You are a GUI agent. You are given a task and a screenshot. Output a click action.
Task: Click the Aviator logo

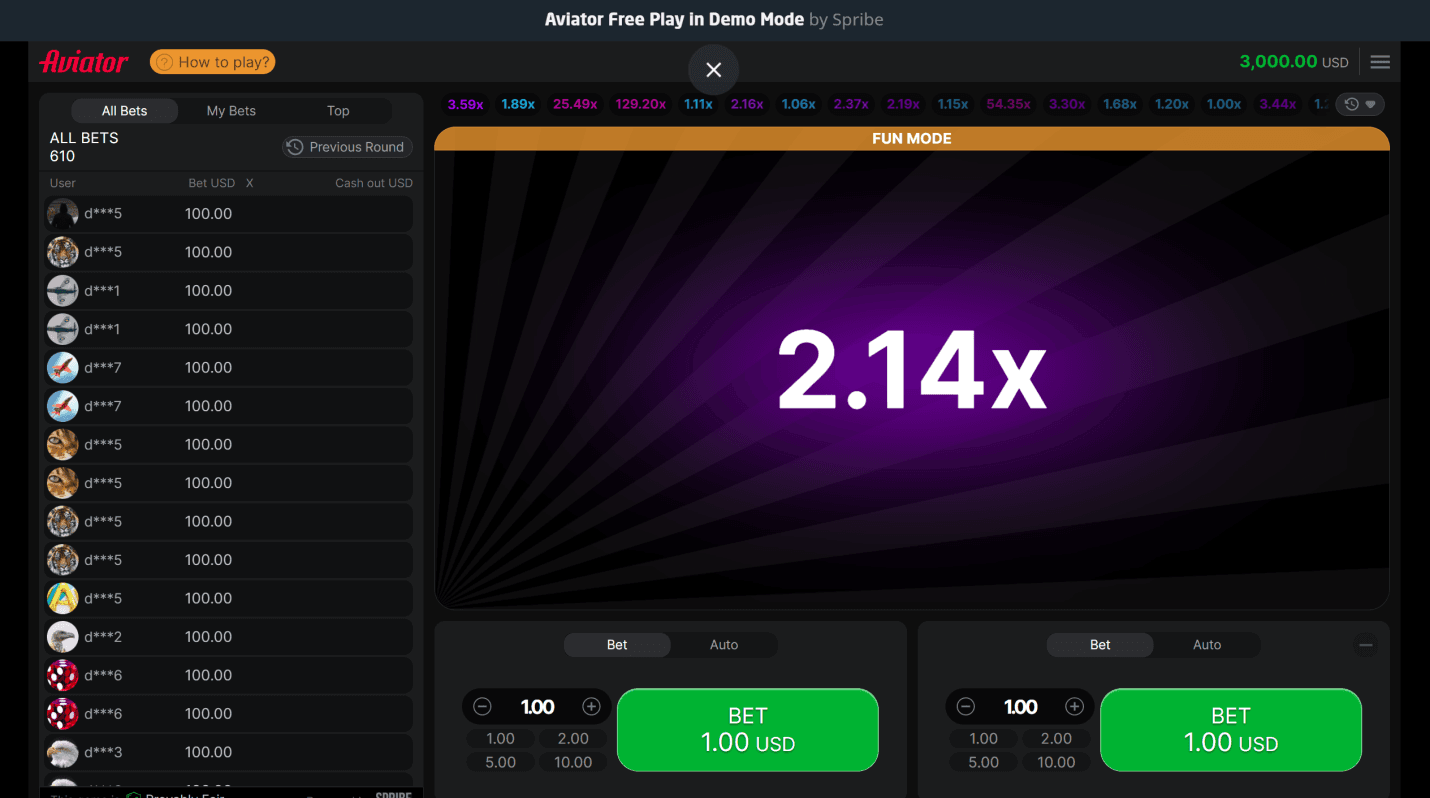point(84,62)
